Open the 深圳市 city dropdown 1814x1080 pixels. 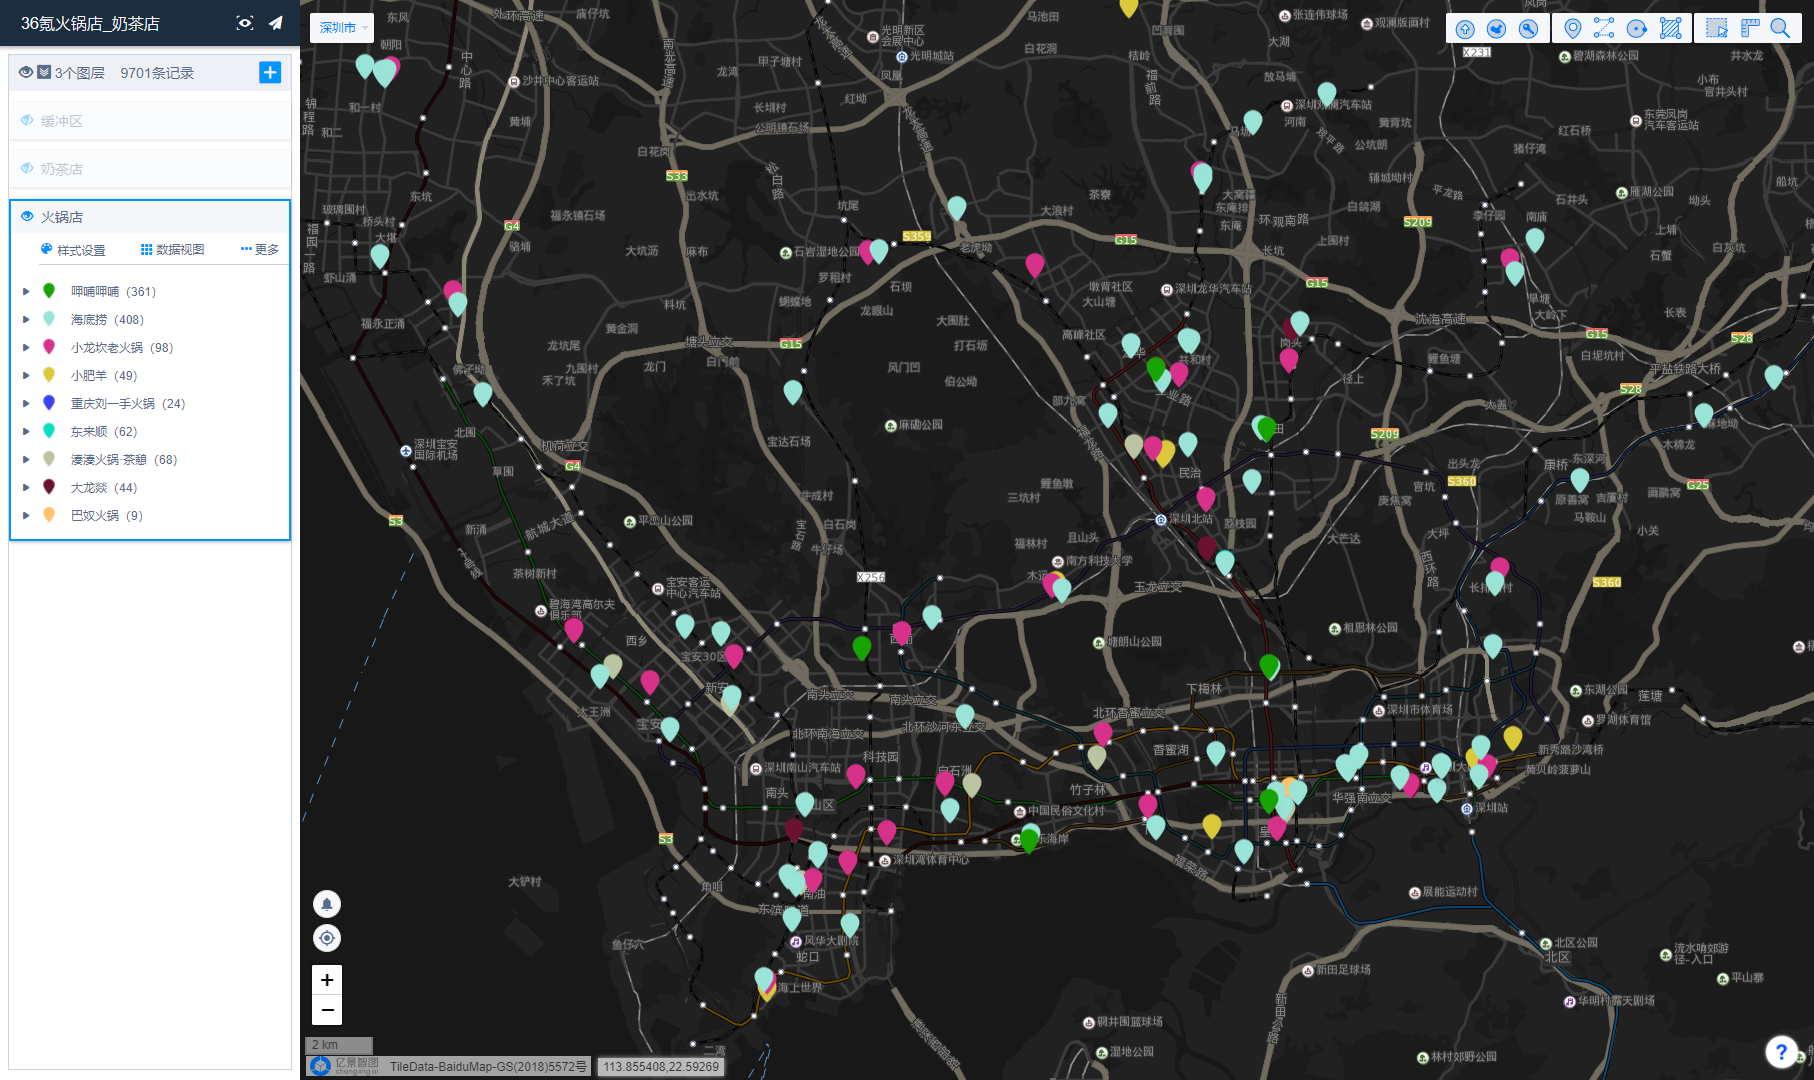[x=342, y=28]
